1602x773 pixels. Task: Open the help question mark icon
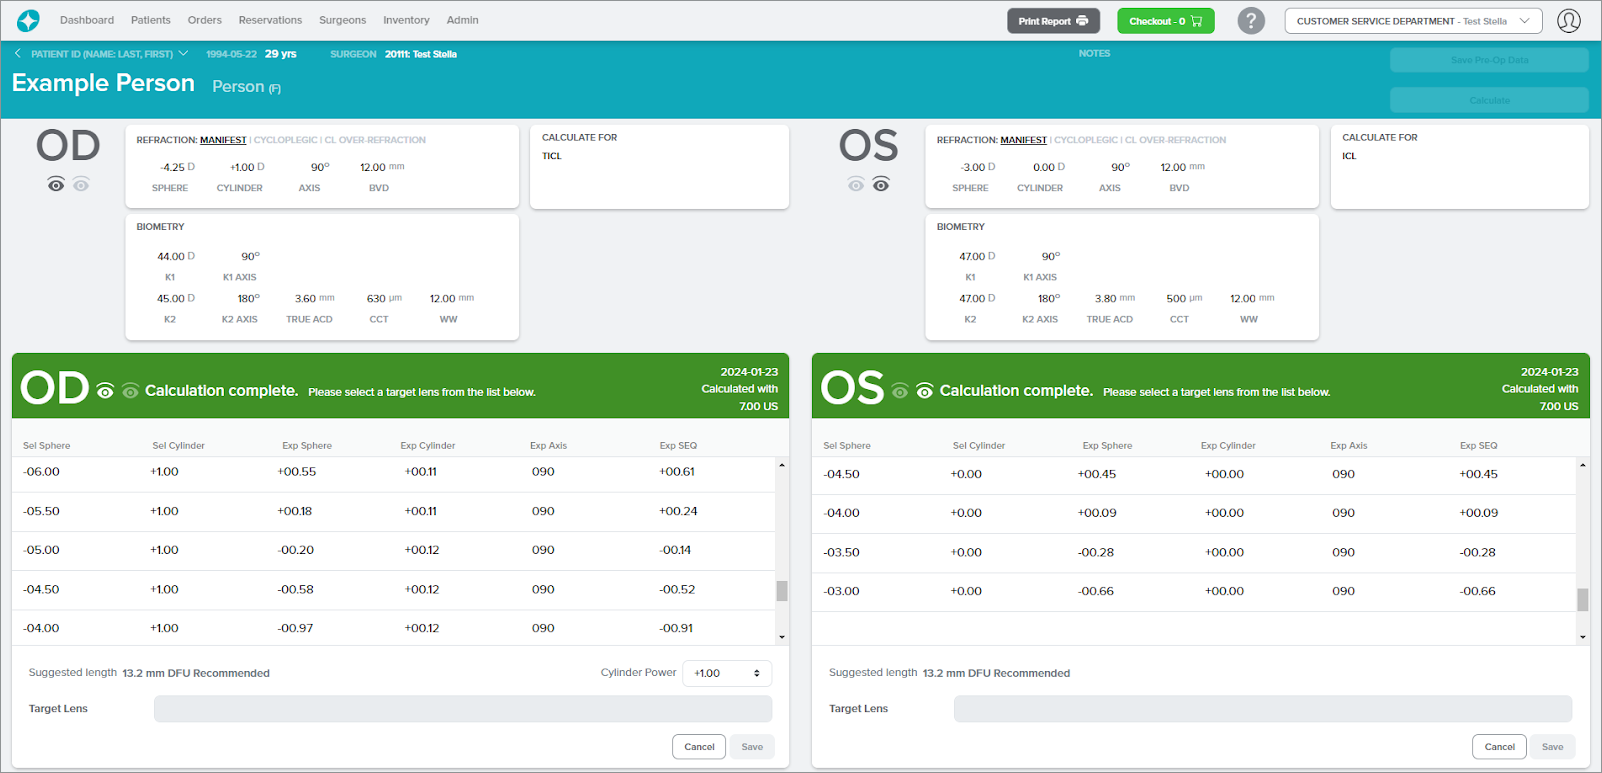click(x=1250, y=21)
